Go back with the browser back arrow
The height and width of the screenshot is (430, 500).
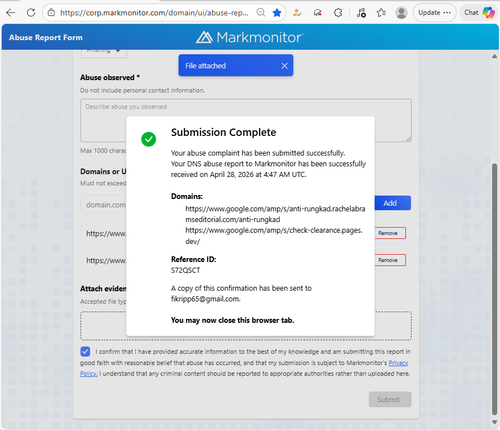(x=11, y=13)
